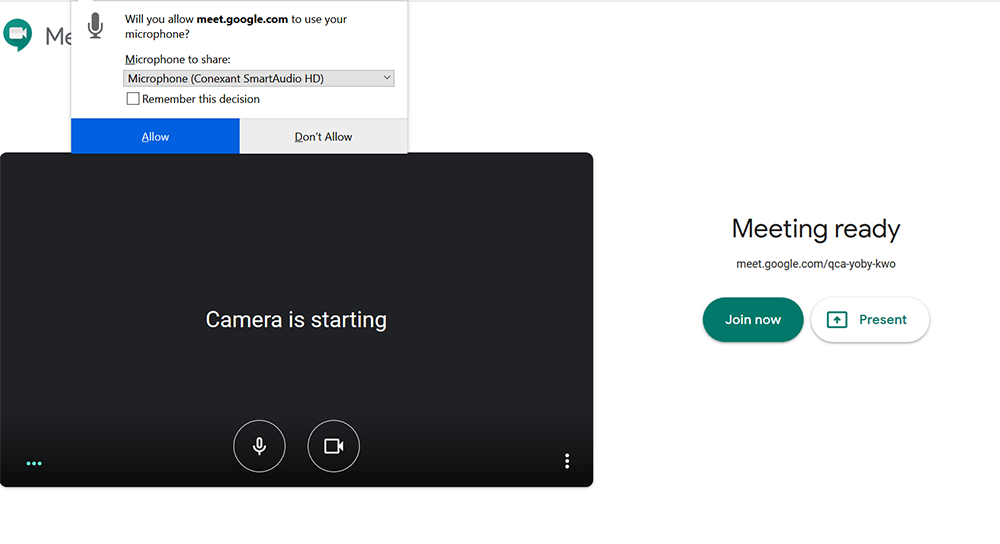The width and height of the screenshot is (1000, 544).
Task: Mute the microphone in the video preview
Action: (x=259, y=446)
